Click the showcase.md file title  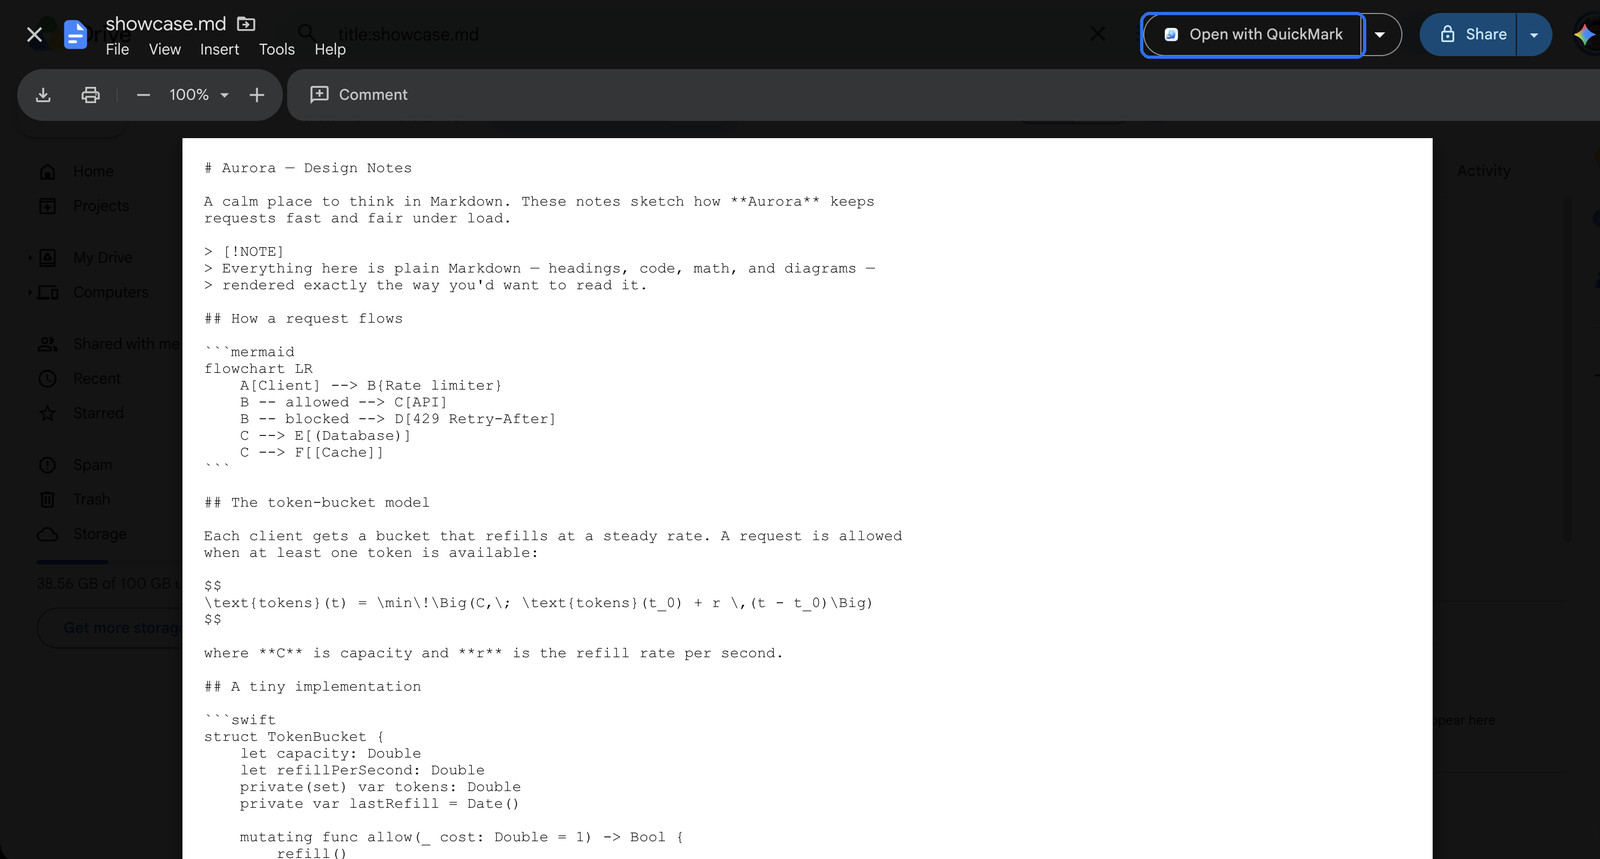tap(166, 23)
